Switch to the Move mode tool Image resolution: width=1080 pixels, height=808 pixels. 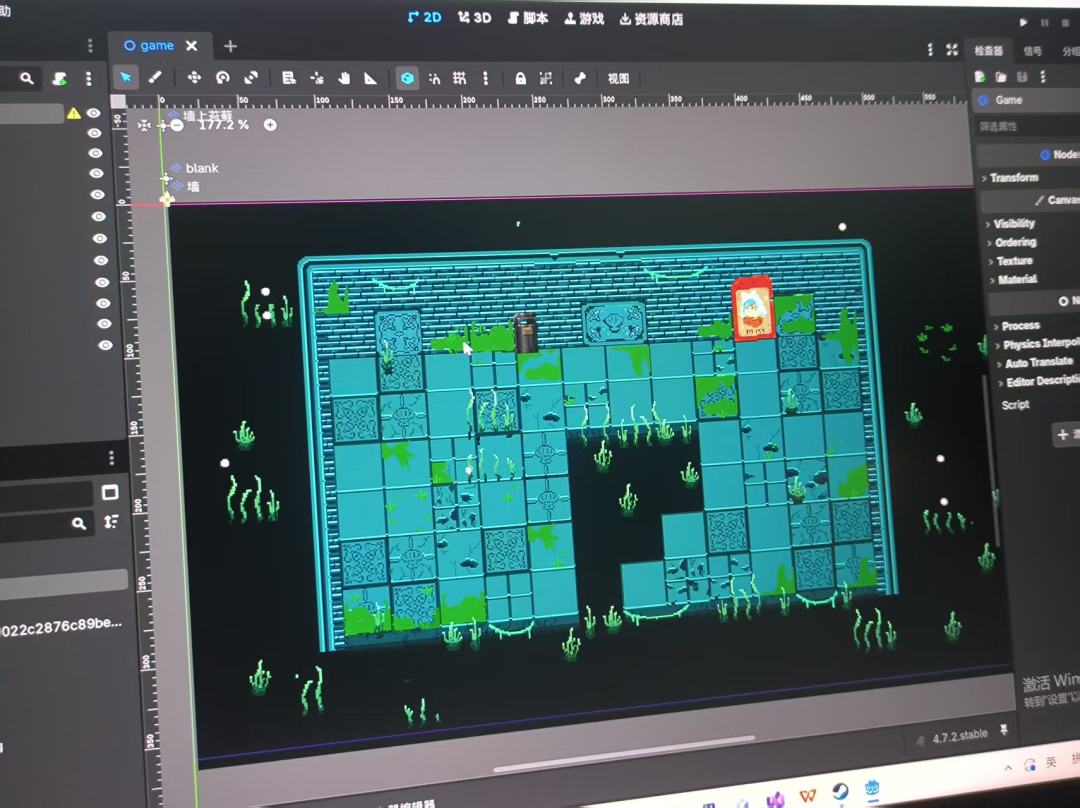coord(194,77)
